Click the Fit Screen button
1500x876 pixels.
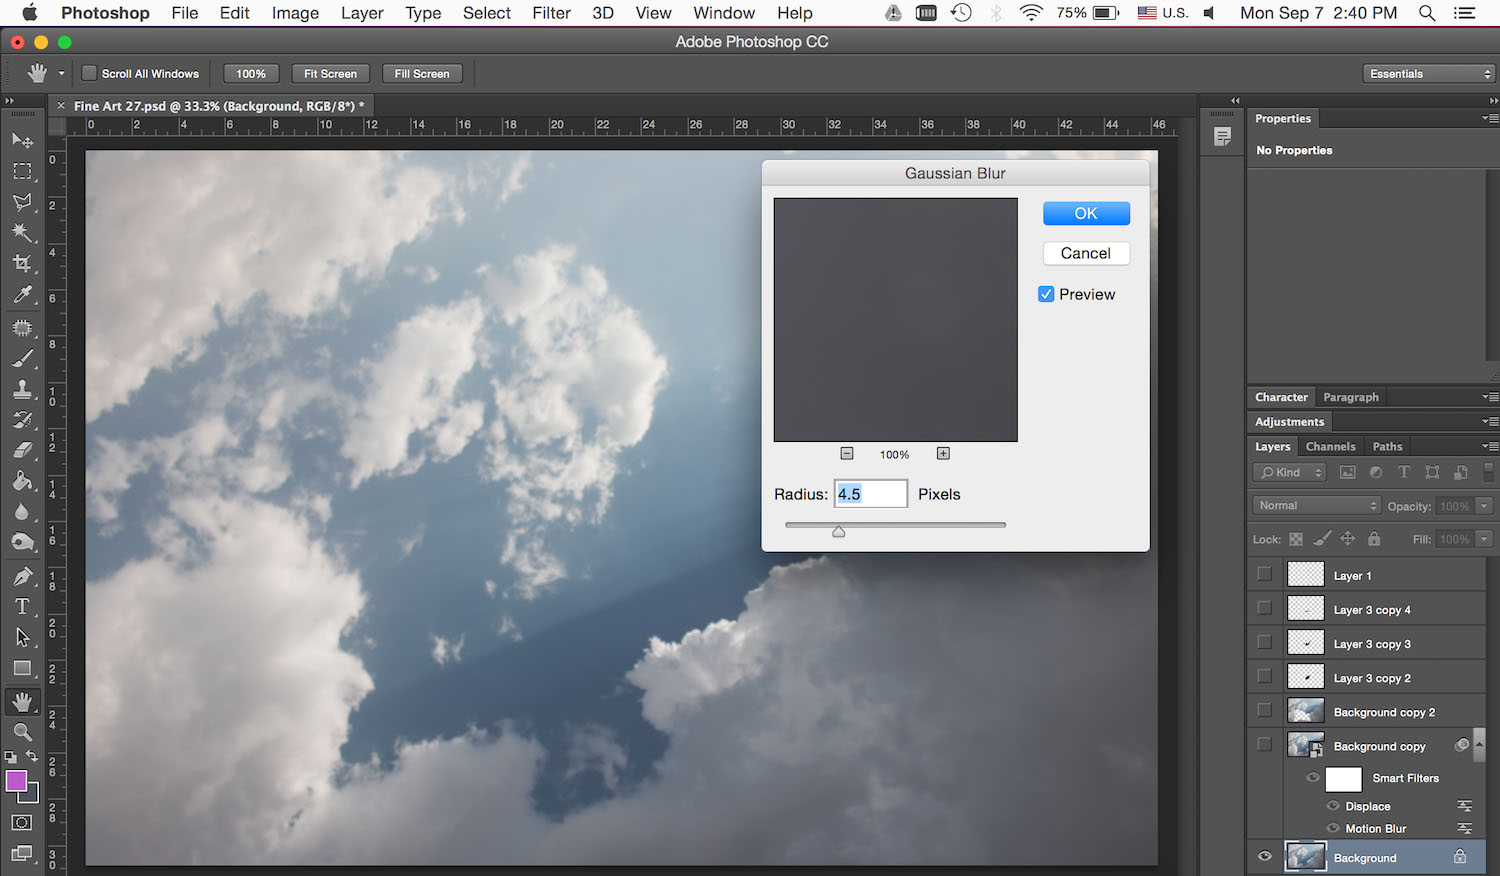click(330, 74)
